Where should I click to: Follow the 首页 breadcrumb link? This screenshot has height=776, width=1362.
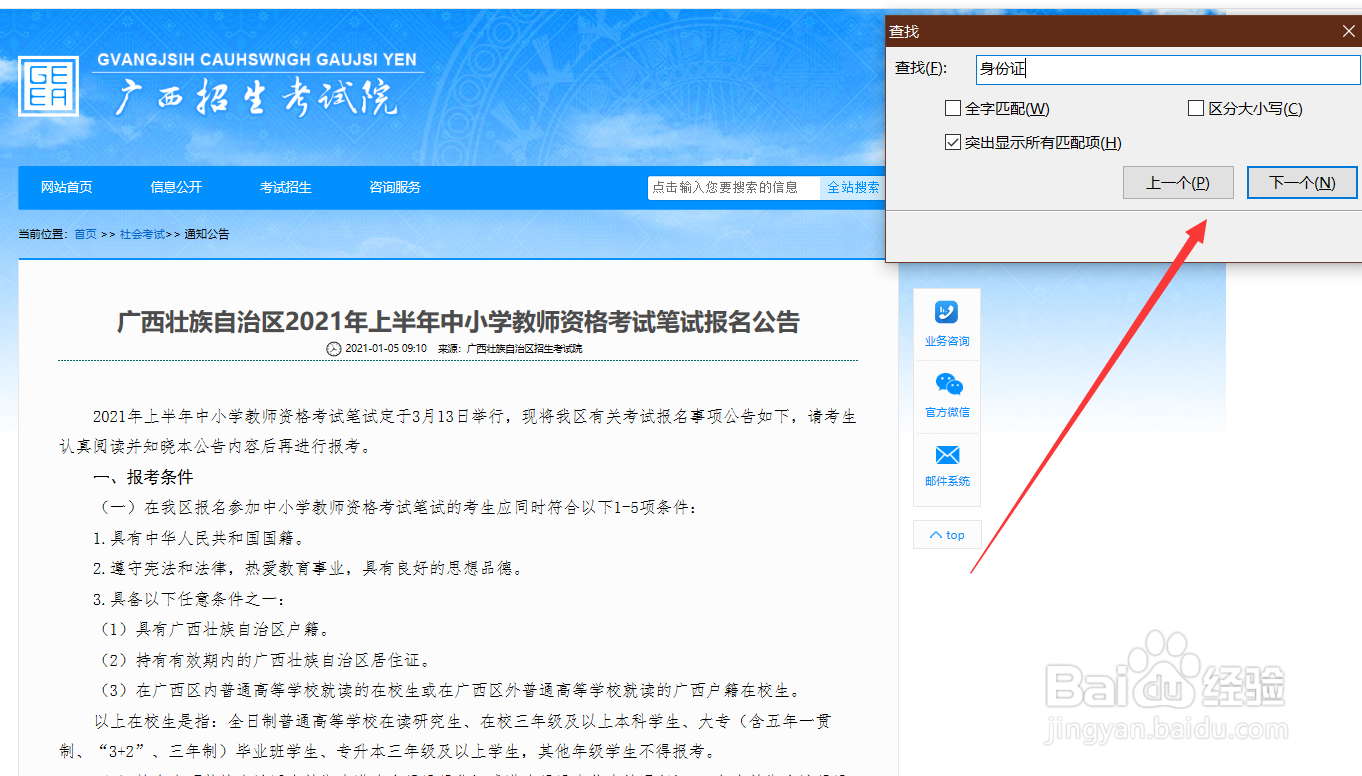(86, 234)
